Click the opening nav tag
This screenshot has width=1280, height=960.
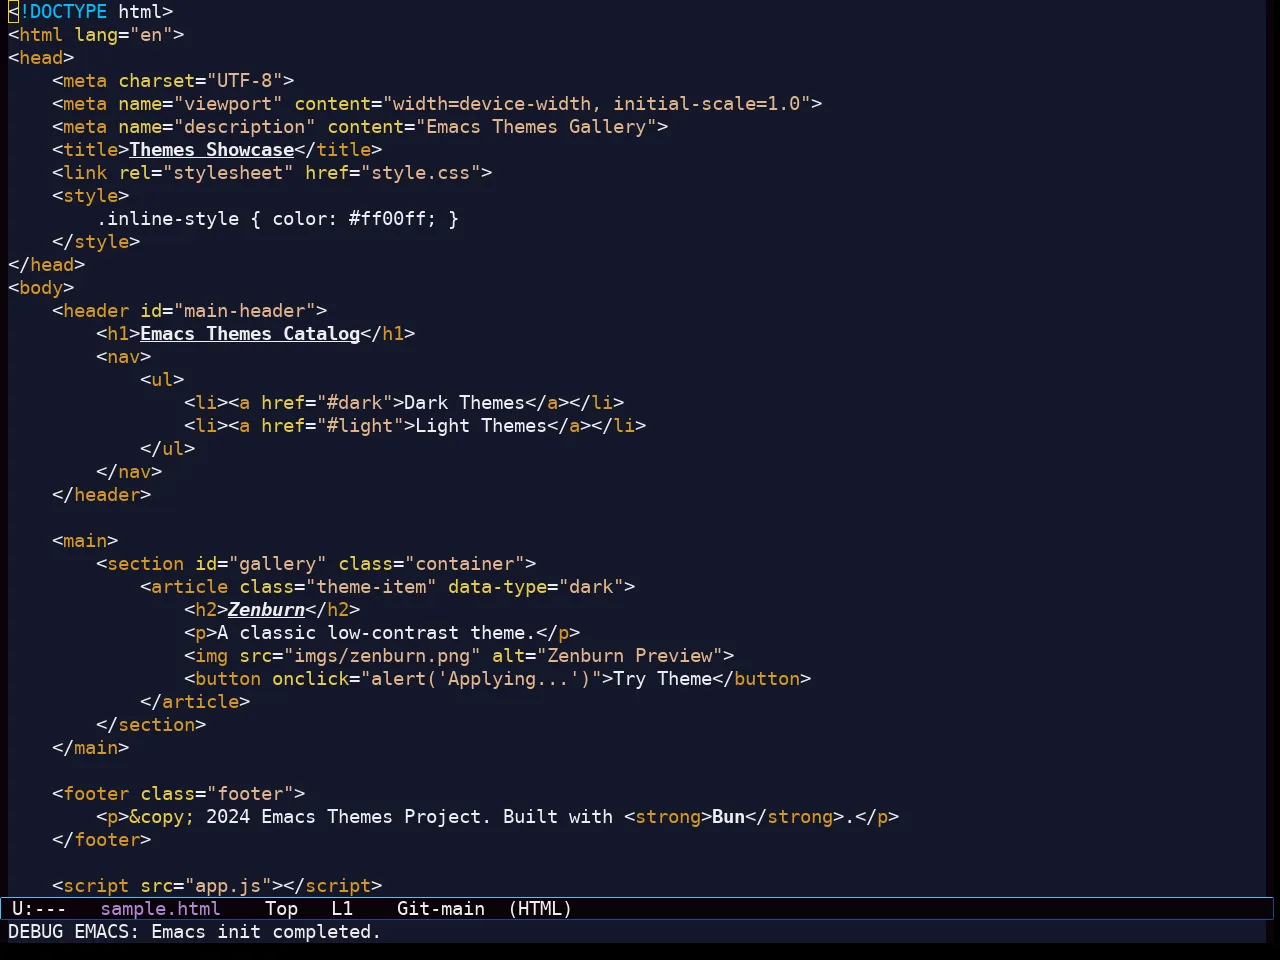pyautogui.click(x=124, y=357)
